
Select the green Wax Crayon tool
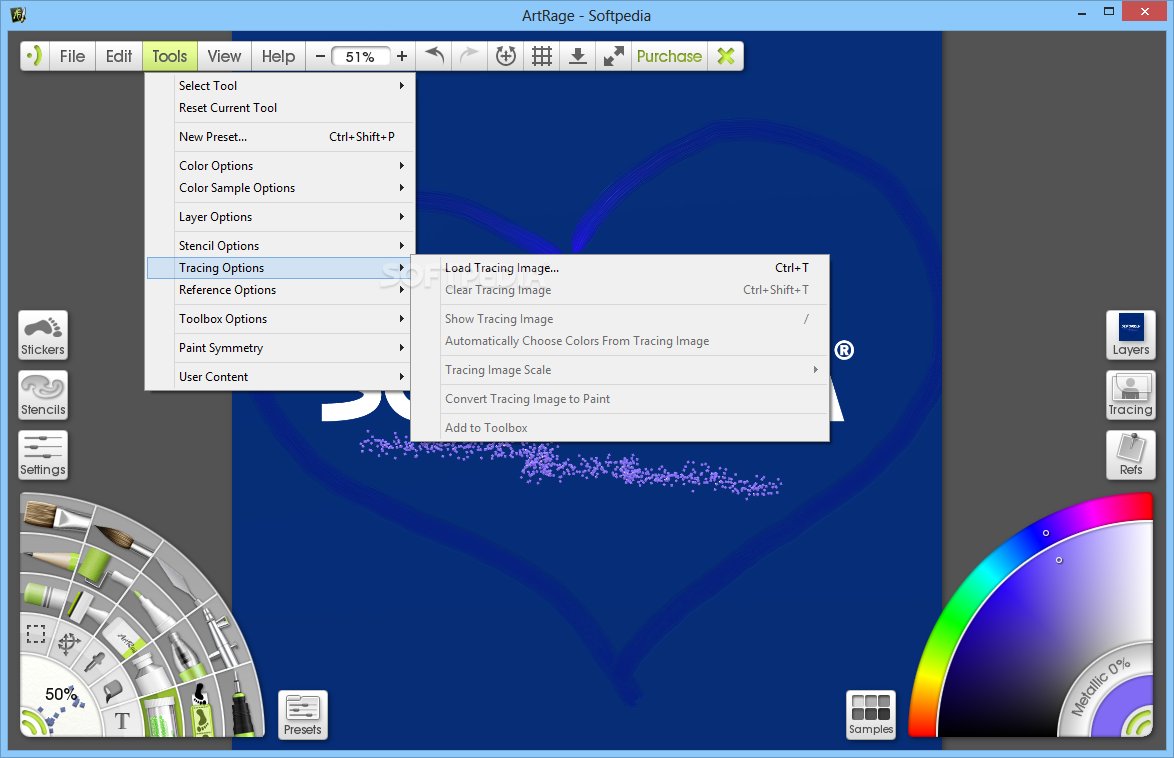(42, 596)
